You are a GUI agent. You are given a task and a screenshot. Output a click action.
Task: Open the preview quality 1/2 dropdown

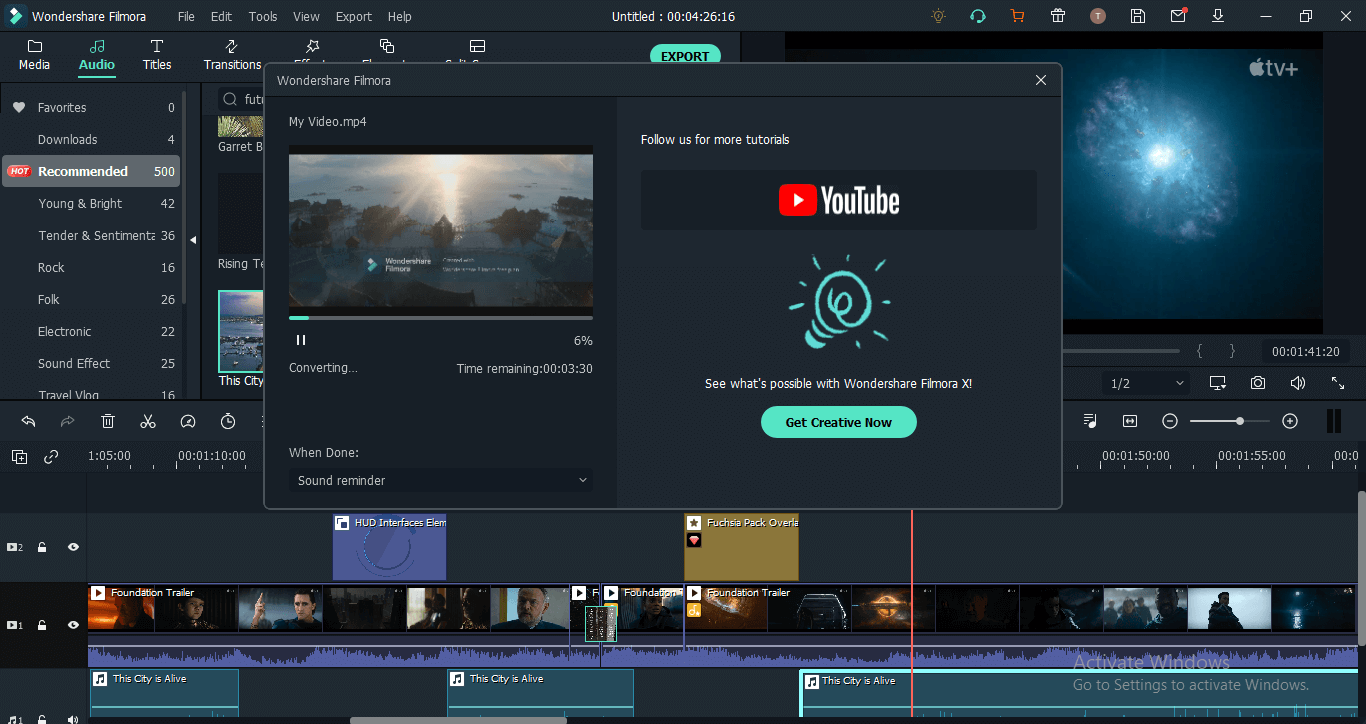click(1147, 383)
